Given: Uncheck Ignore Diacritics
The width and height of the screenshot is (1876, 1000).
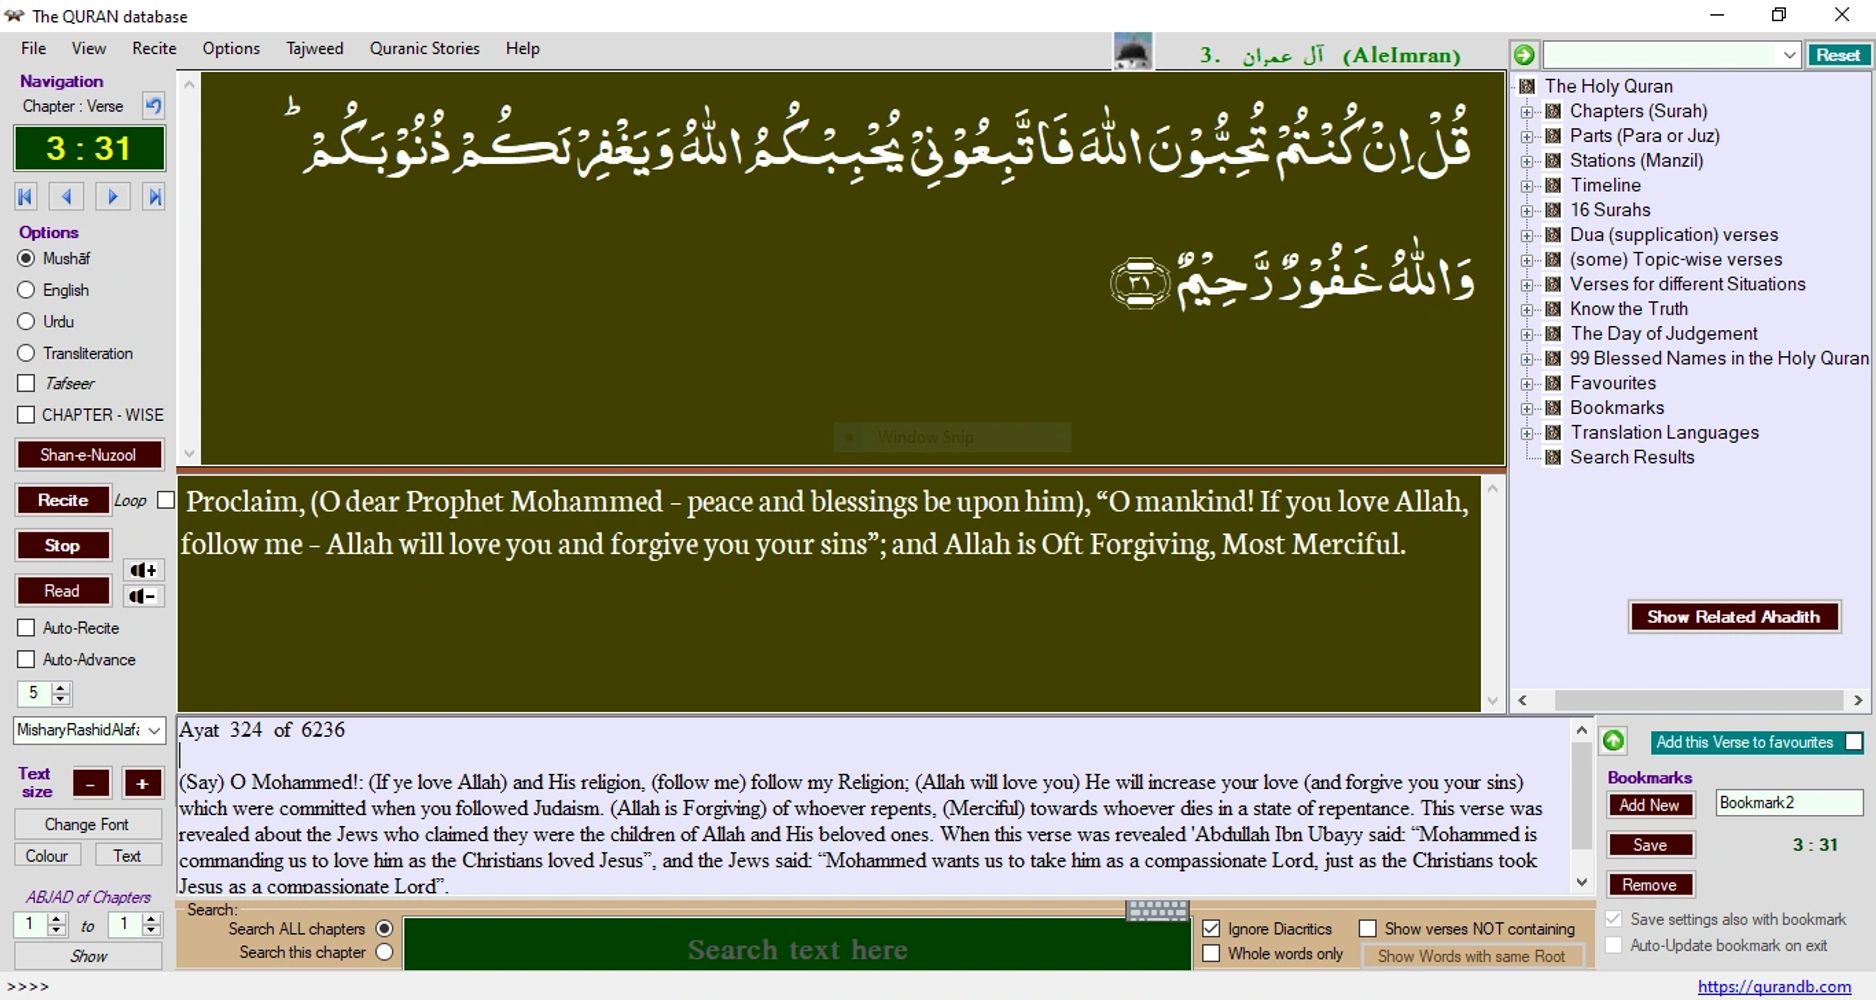Looking at the screenshot, I should [1211, 929].
